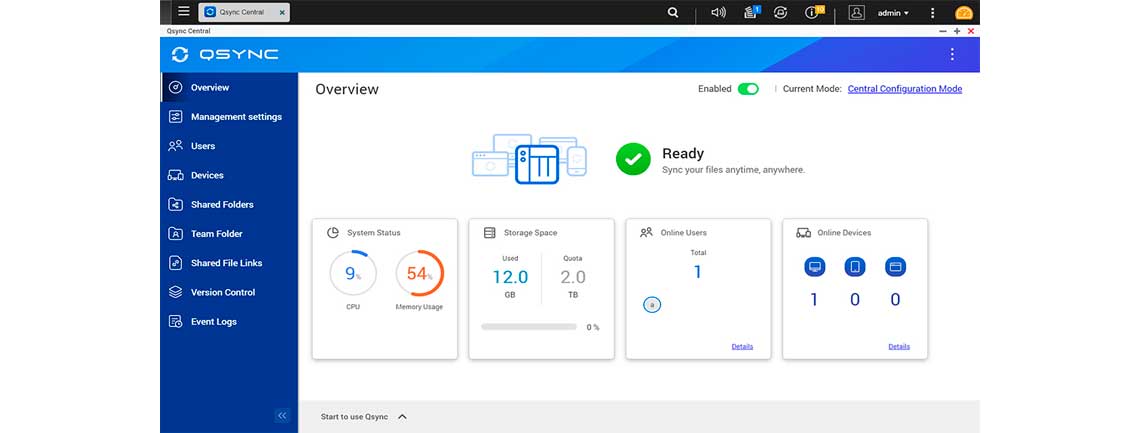Click the online user avatar circle
The height and width of the screenshot is (433, 1140).
pos(652,304)
